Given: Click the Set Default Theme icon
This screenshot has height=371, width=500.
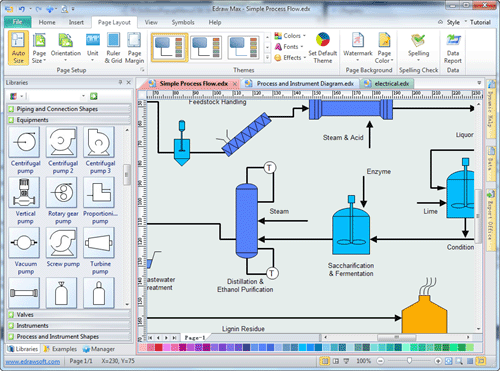Looking at the screenshot, I should 323,40.
